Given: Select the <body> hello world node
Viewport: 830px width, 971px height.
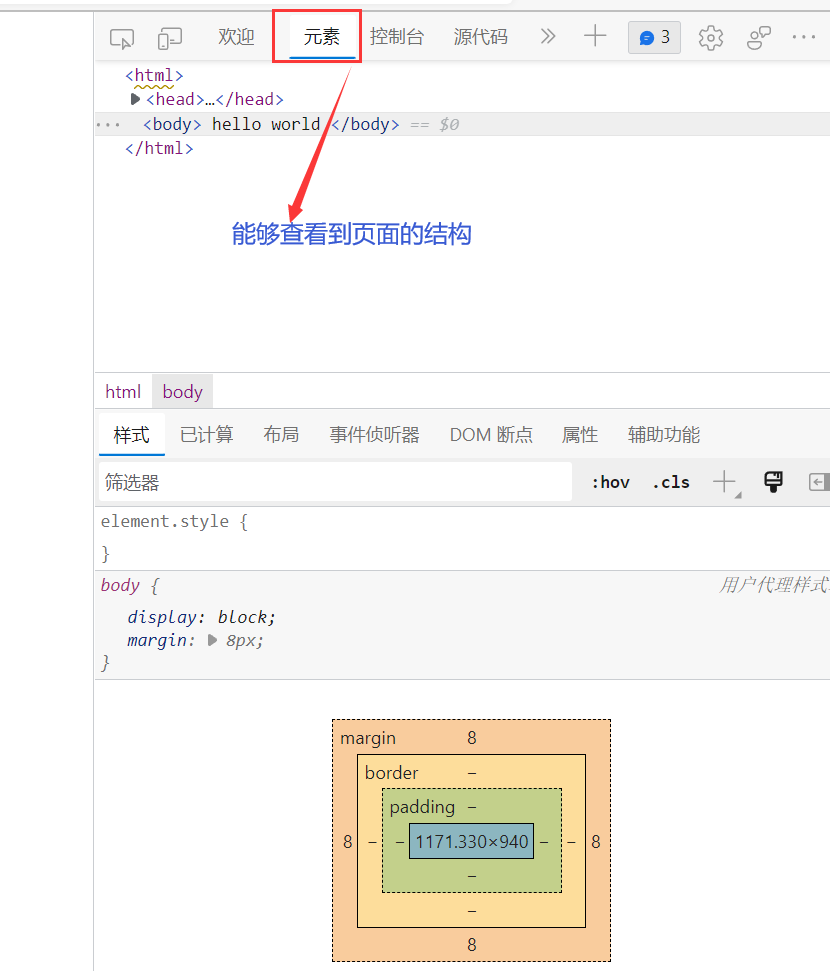Looking at the screenshot, I should pyautogui.click(x=271, y=124).
